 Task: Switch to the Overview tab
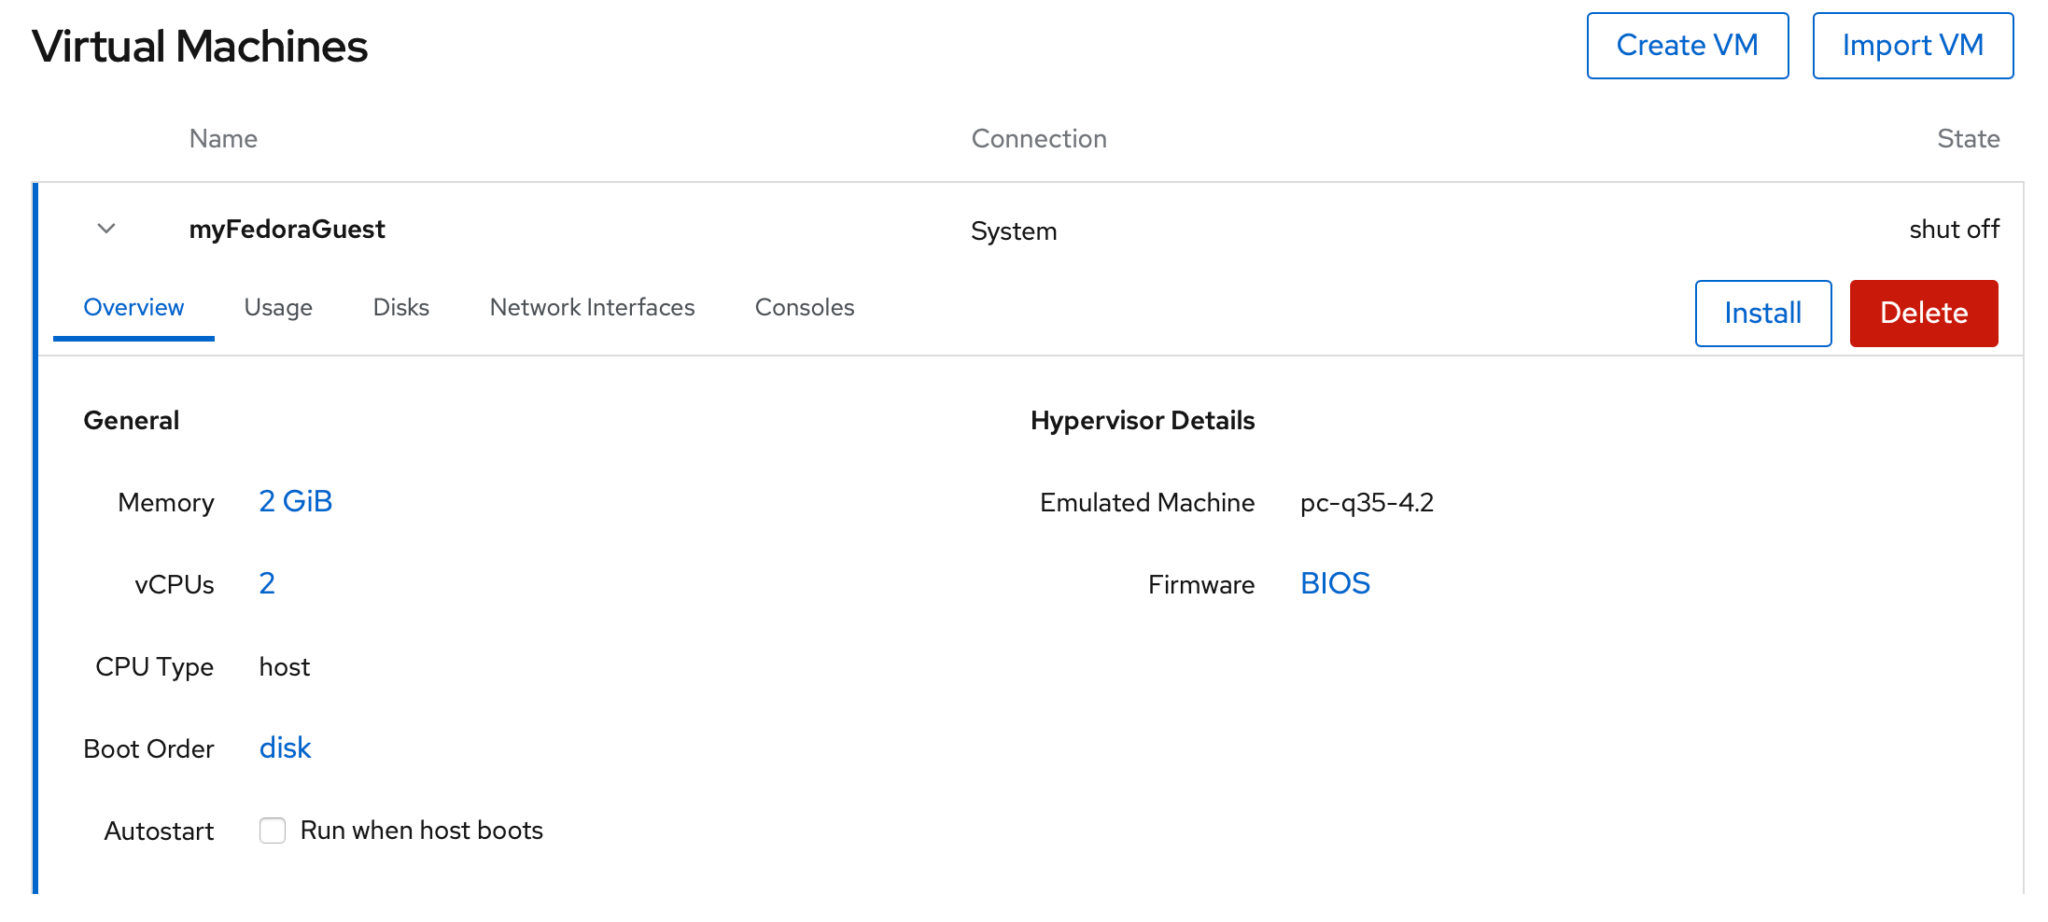click(133, 308)
